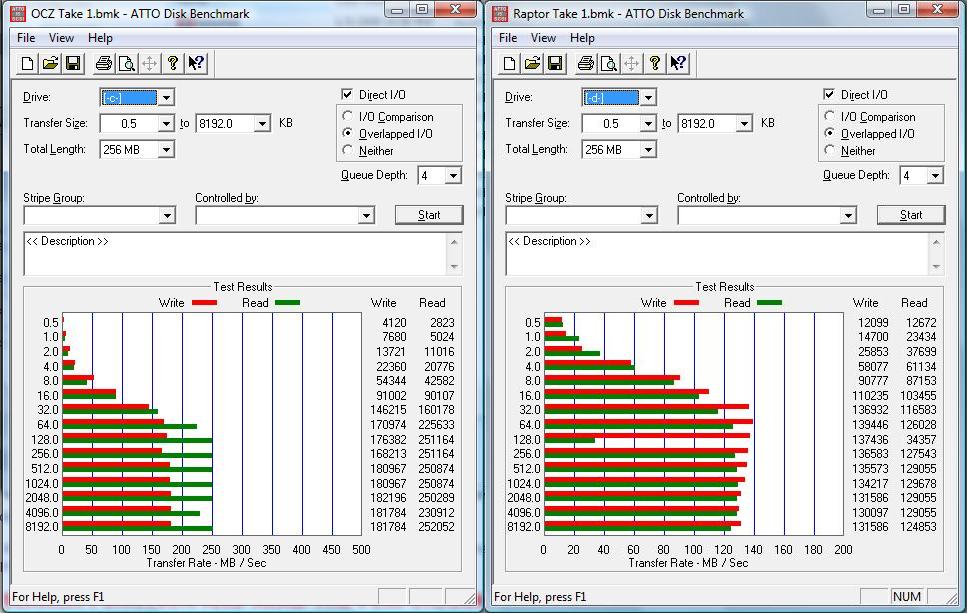The image size is (968, 614).
Task: Click Save disk icon in Raptor window
Action: click(x=556, y=64)
